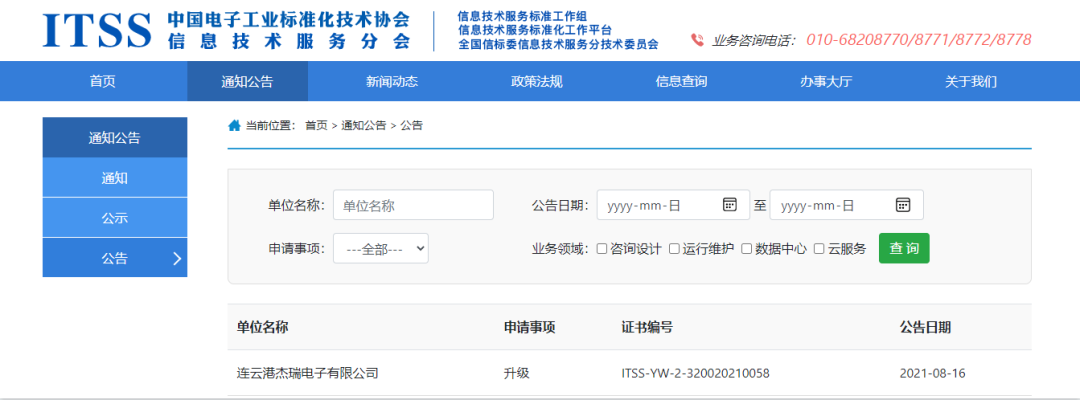Screen dimensions: 1080x400
Task: Click the 单位名称 text input field
Action: pos(413,205)
